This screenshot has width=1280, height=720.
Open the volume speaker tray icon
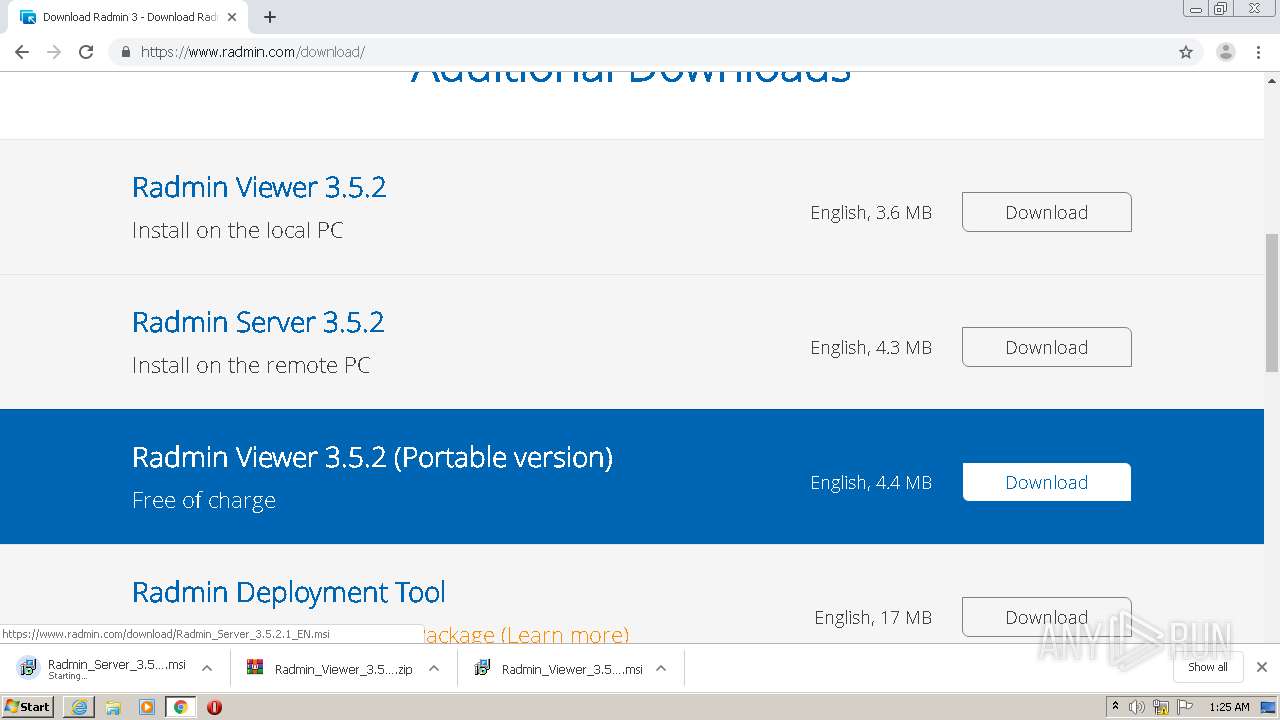coord(1137,707)
